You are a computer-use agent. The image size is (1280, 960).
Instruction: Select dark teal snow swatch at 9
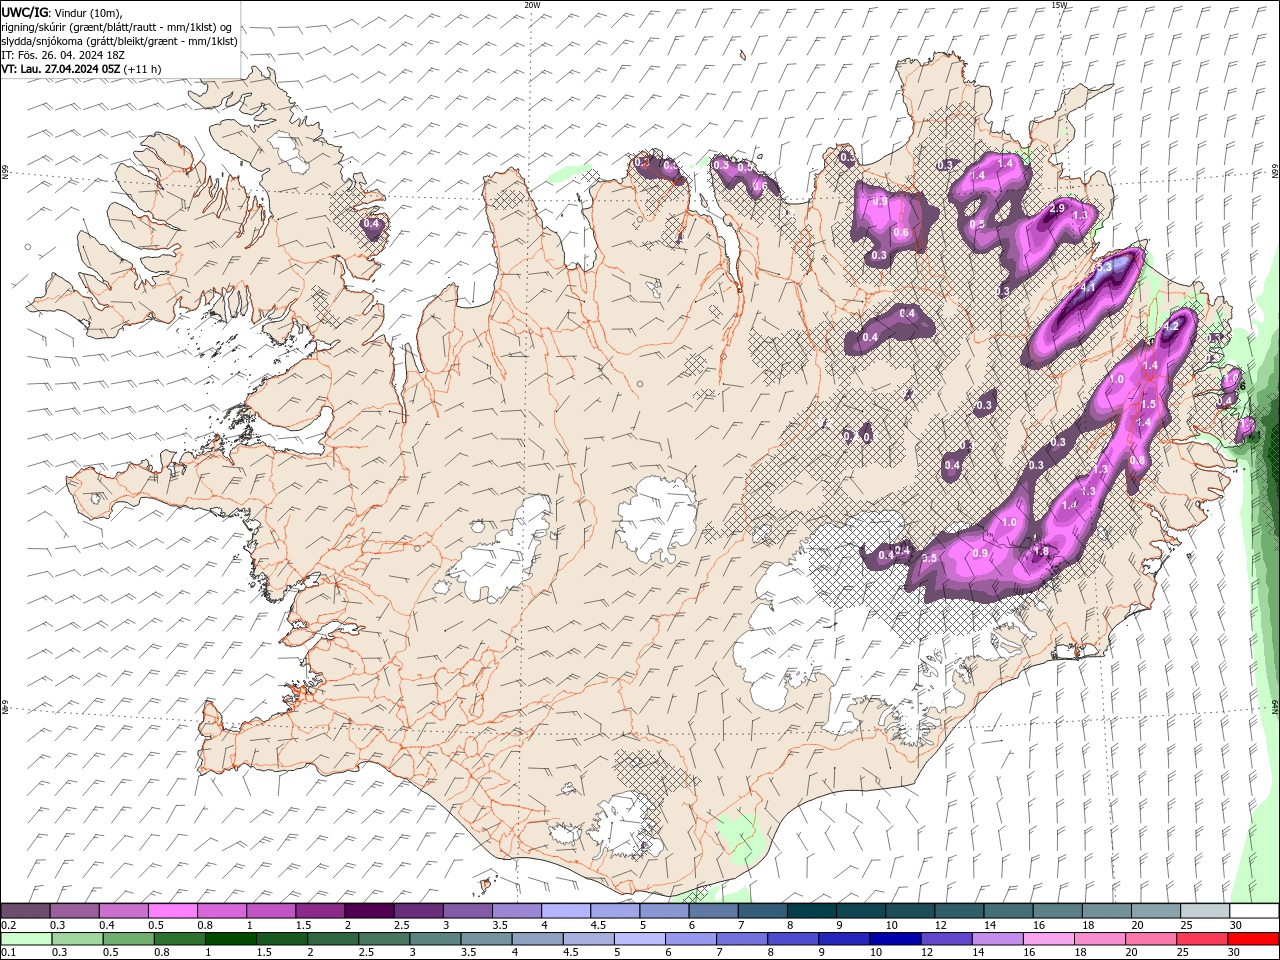pyautogui.click(x=860, y=911)
